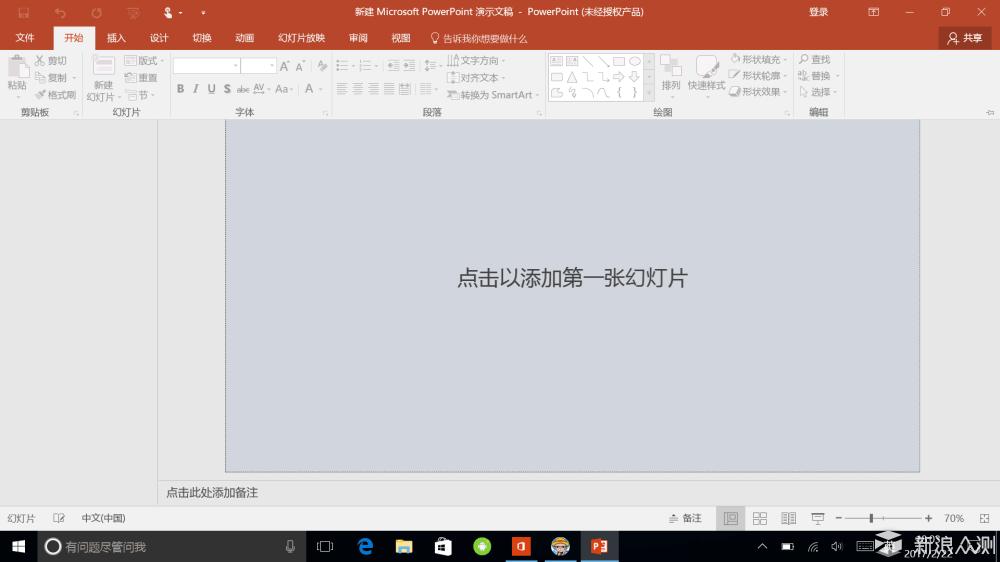Toggle Normal view button in status bar
This screenshot has height=562, width=1000.
click(731, 519)
